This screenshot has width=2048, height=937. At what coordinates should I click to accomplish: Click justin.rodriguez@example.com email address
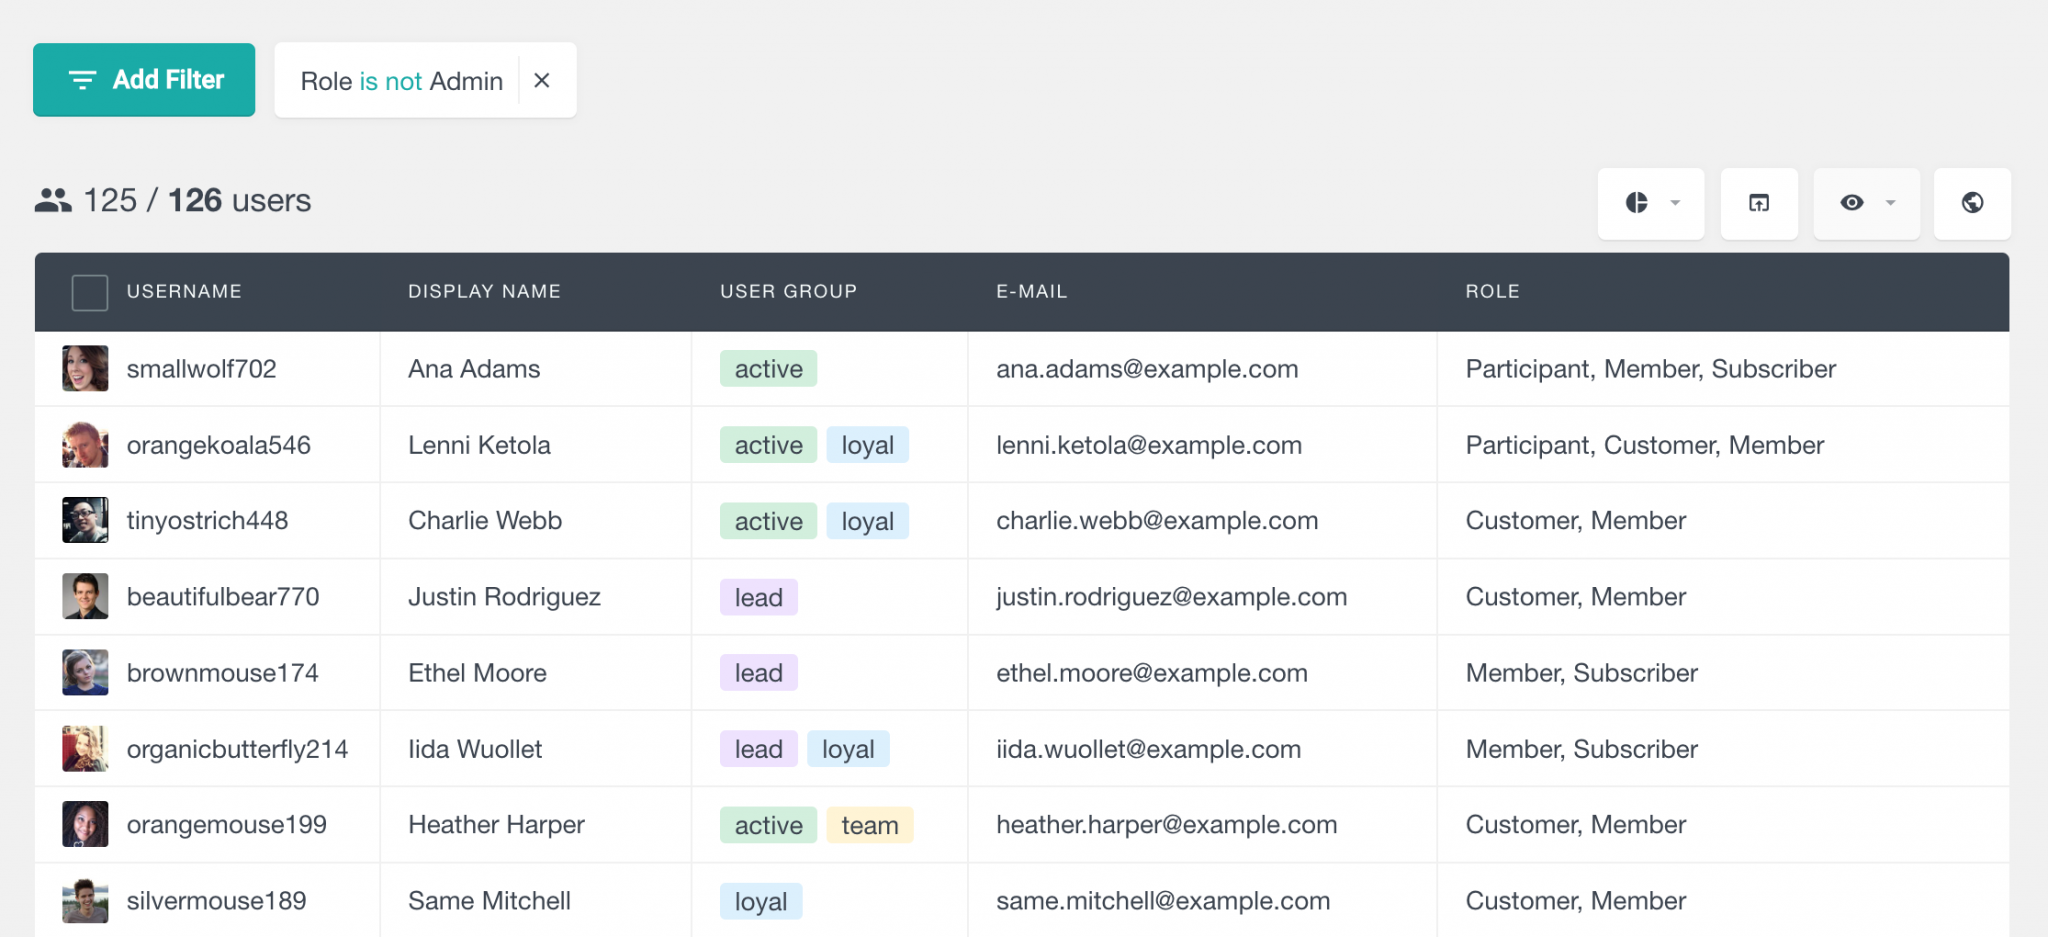coord(1170,596)
